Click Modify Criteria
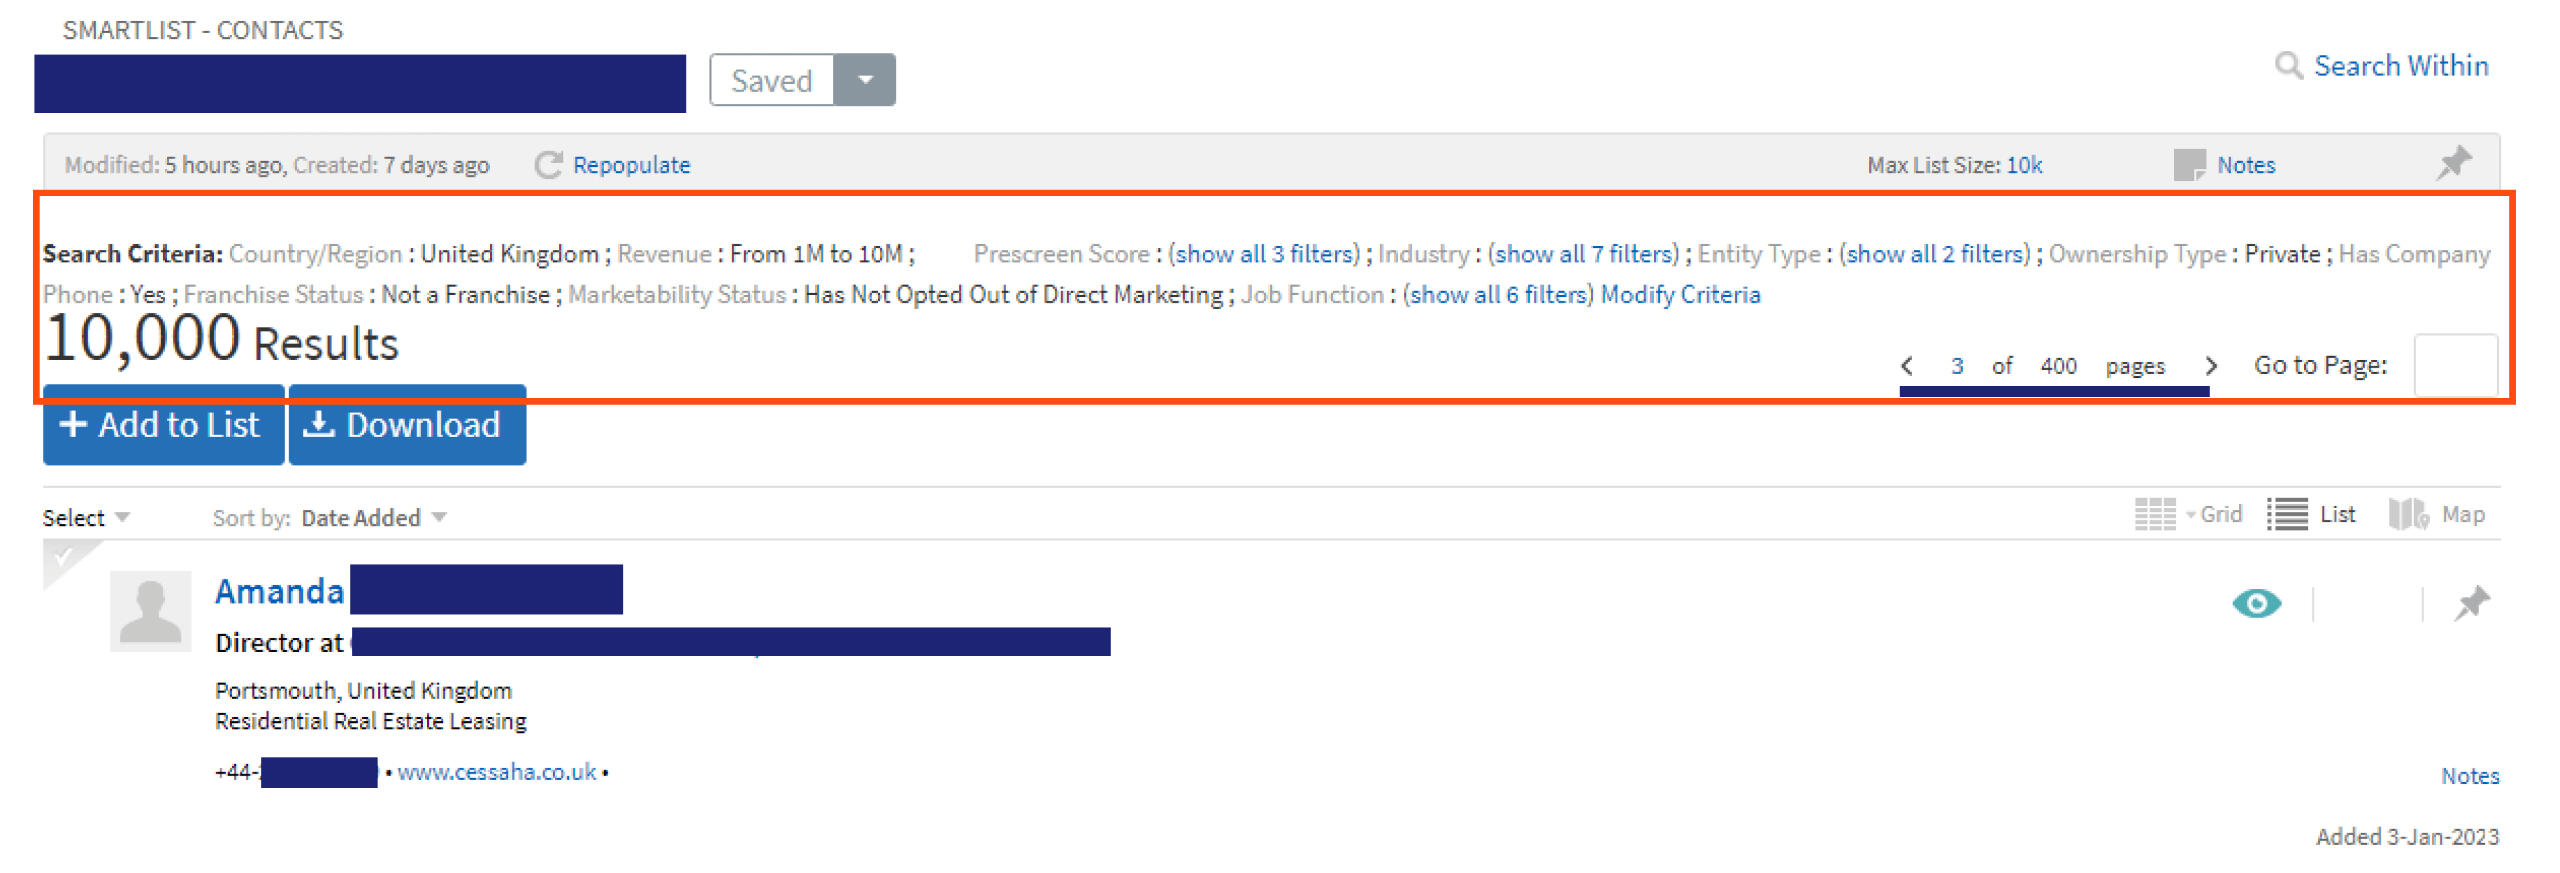Image resolution: width=2560 pixels, height=873 pixels. (x=1681, y=294)
